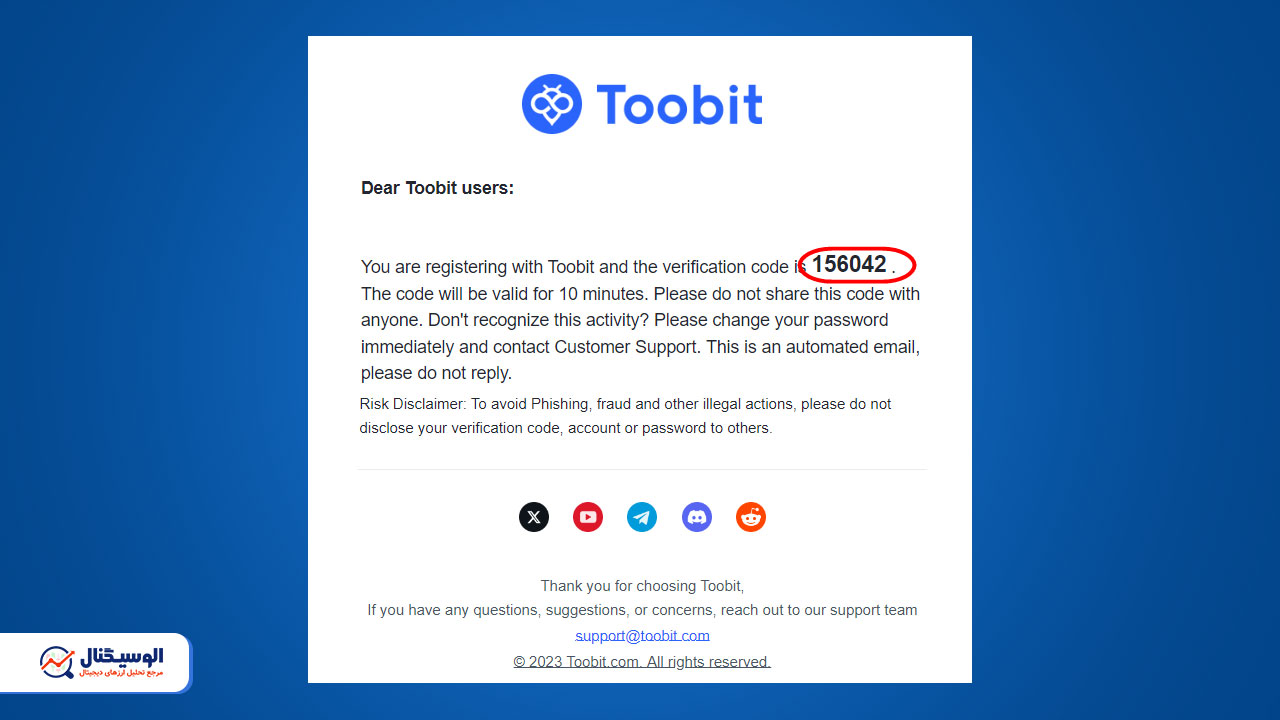Click the "valid for 10 minutes" sentence
The width and height of the screenshot is (1280, 720).
click(505, 294)
